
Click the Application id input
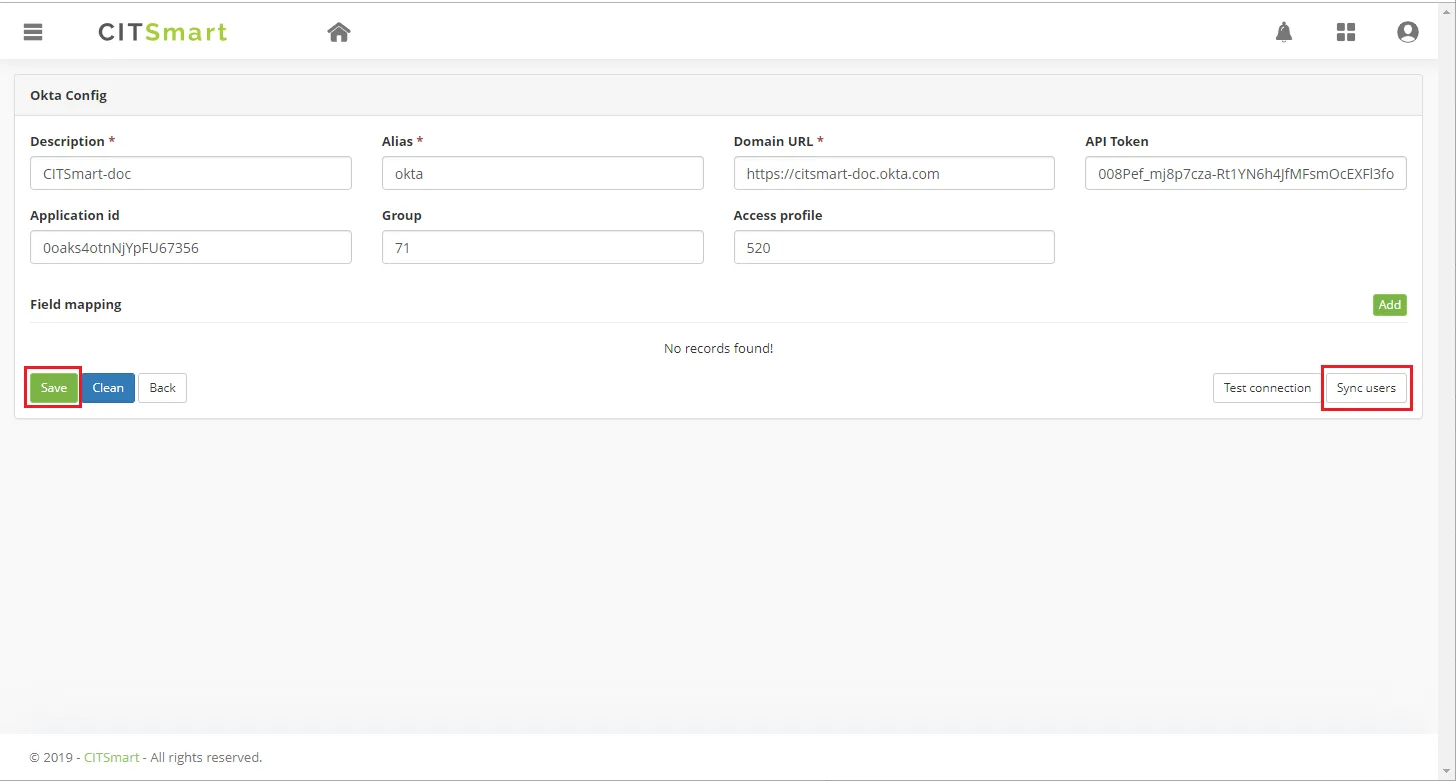191,248
